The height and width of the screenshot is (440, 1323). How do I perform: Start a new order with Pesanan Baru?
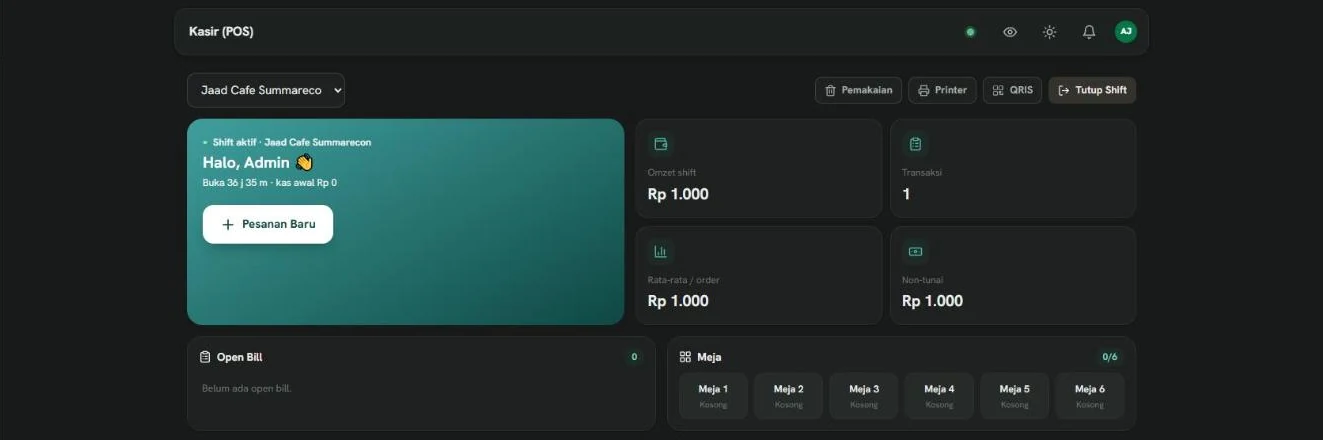(268, 224)
